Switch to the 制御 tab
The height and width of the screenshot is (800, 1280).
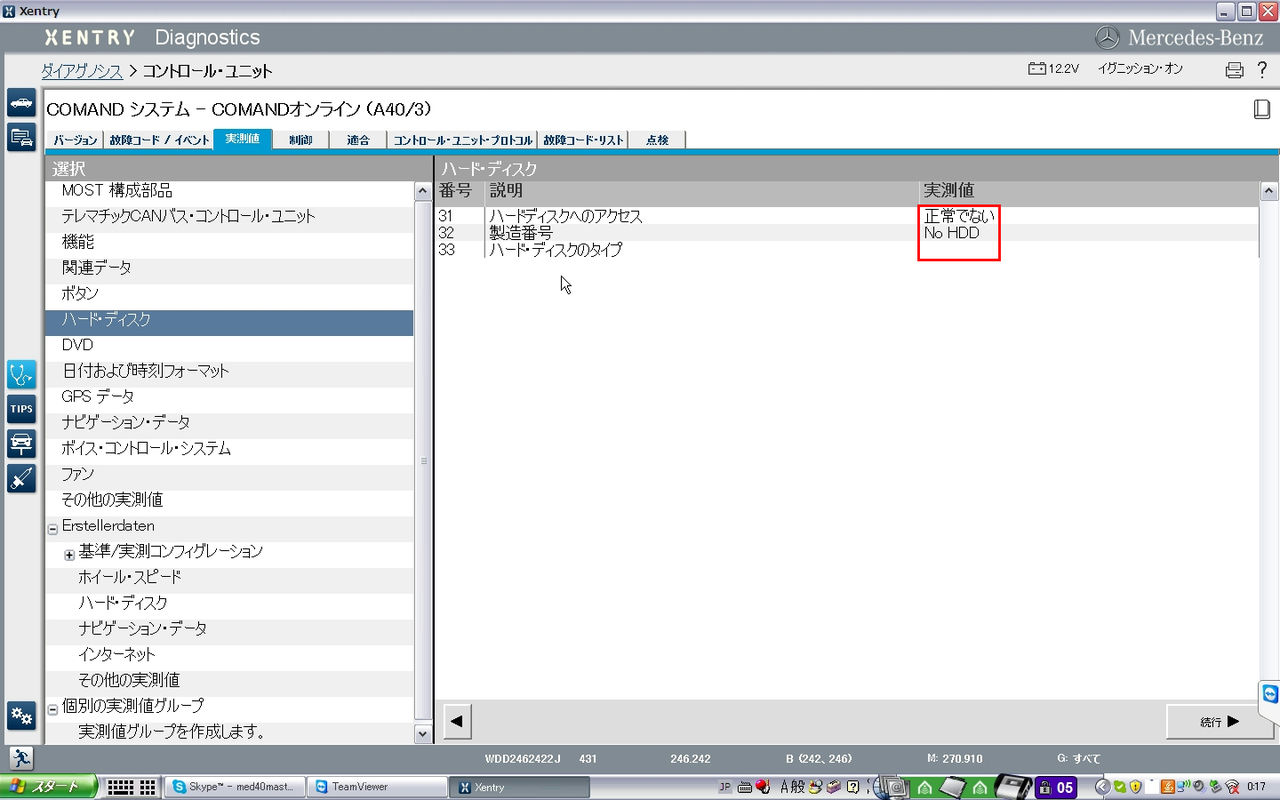[x=301, y=140]
